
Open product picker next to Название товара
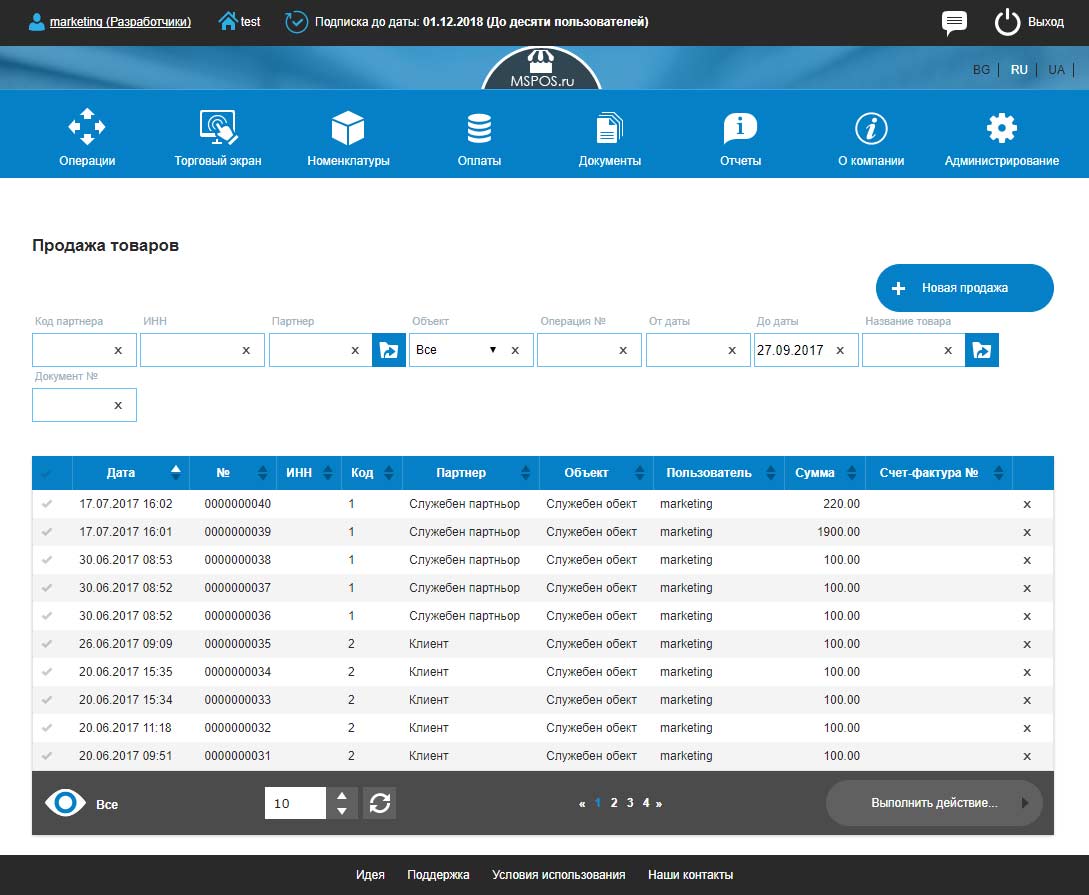[981, 350]
